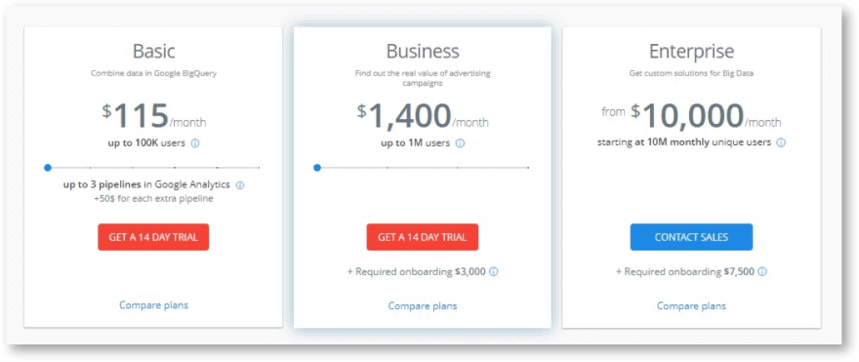The width and height of the screenshot is (859, 362).
Task: Click the Basic plan slider handle
Action: click(48, 168)
